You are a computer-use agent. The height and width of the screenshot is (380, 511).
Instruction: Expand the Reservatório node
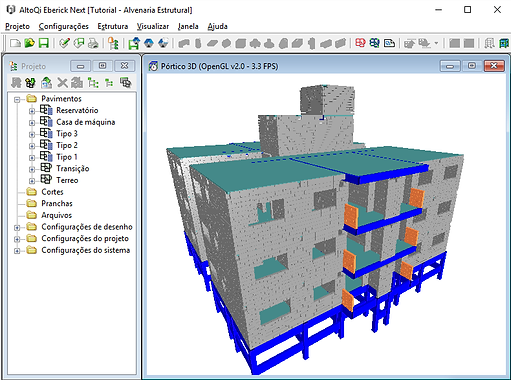click(32, 111)
